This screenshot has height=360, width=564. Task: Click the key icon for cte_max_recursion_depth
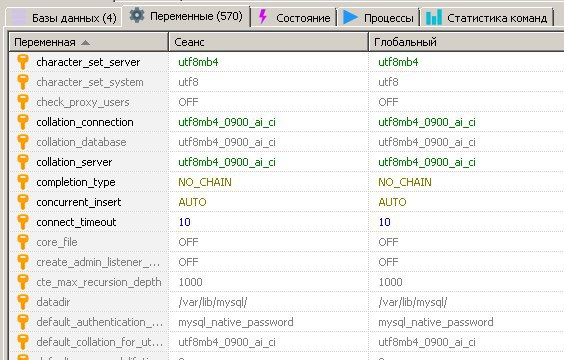[x=23, y=282]
